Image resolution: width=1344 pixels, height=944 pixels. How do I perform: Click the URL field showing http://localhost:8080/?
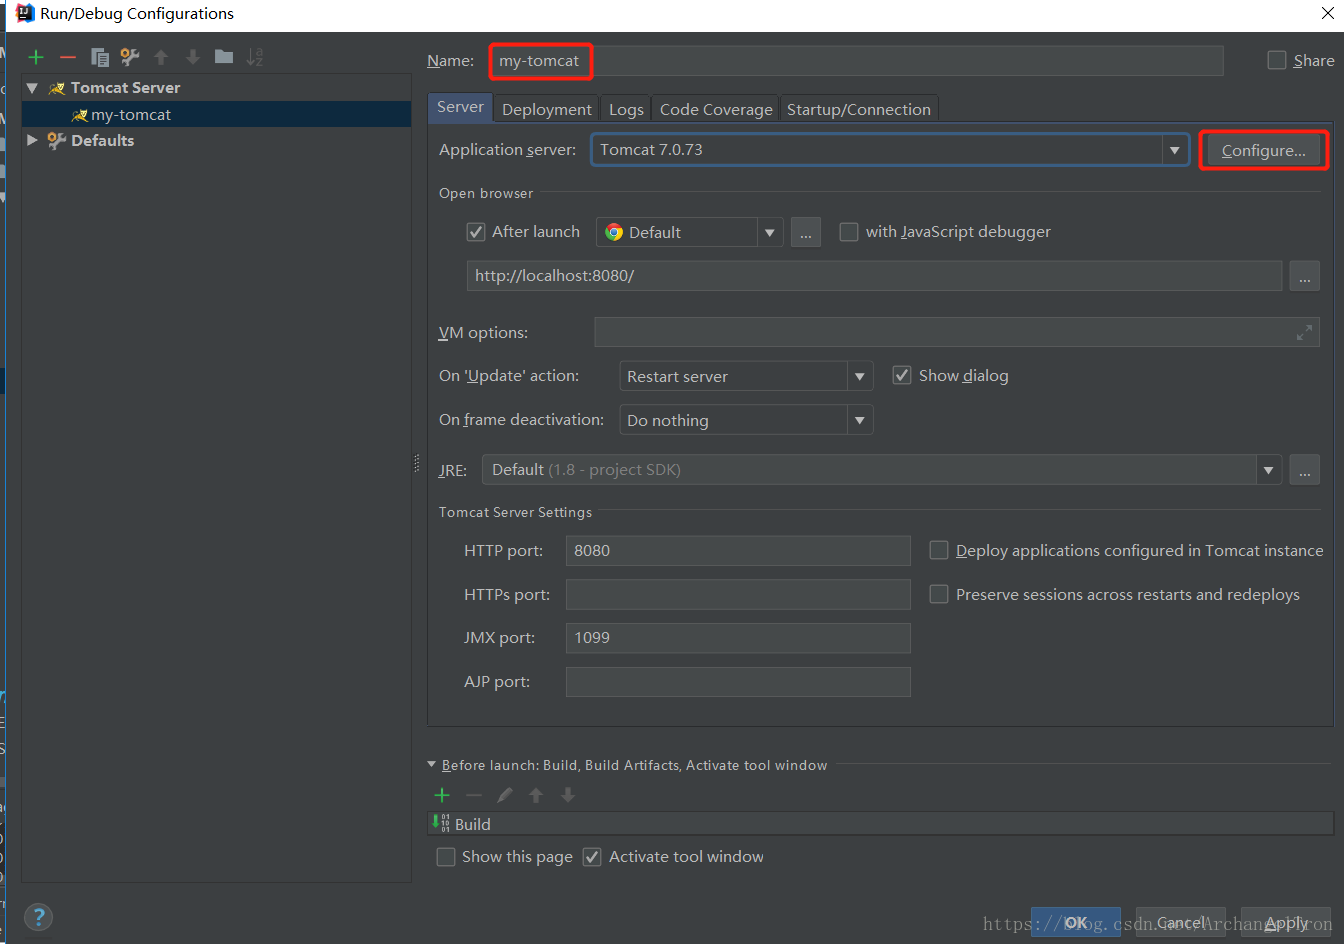pos(874,276)
